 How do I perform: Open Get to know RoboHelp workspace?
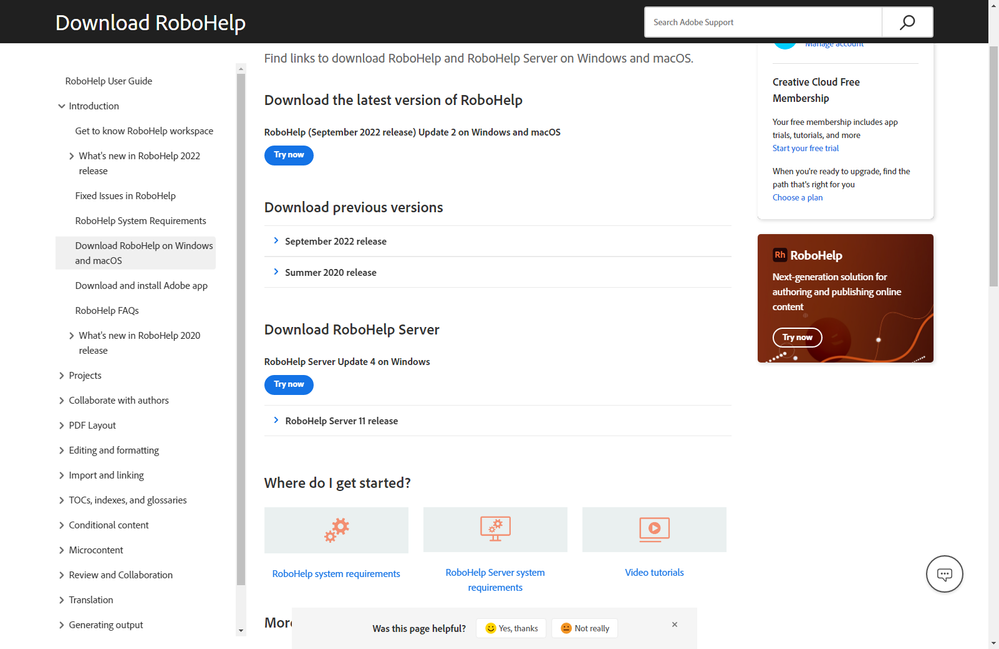coord(144,131)
